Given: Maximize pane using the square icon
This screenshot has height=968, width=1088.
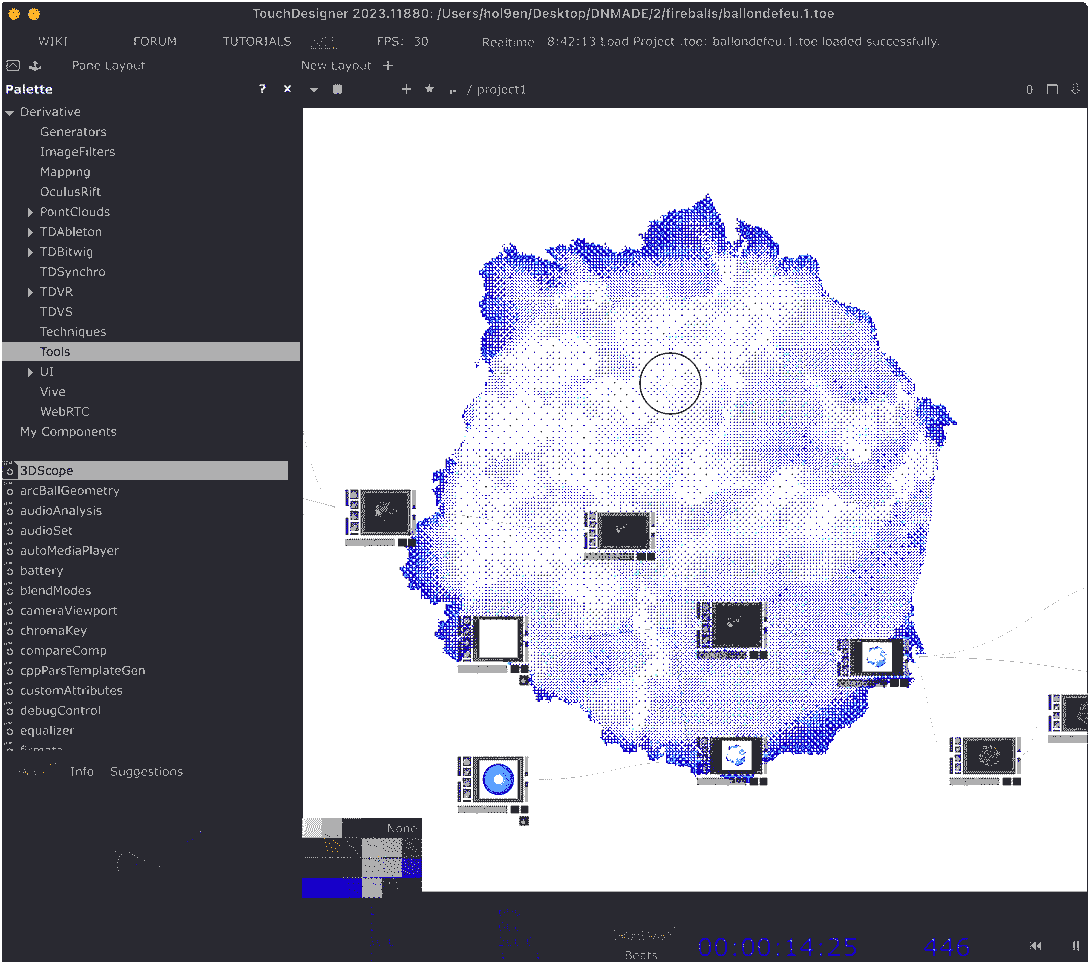Looking at the screenshot, I should (x=1052, y=89).
